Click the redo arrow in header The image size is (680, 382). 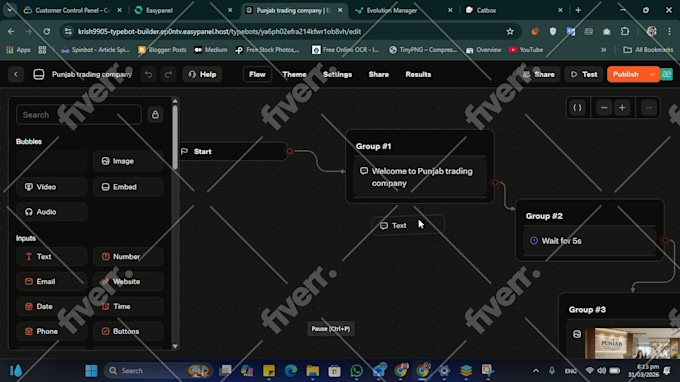coord(168,75)
